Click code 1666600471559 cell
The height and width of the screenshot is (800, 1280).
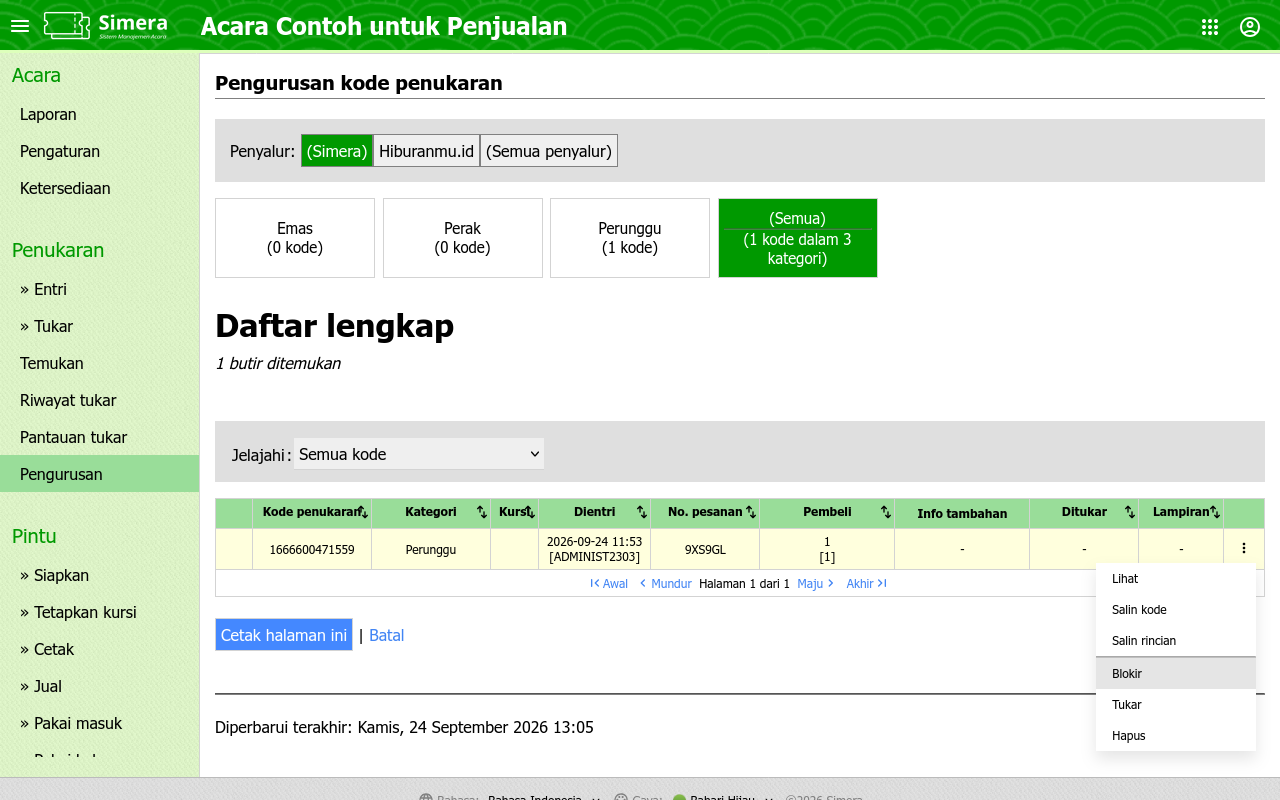[312, 549]
